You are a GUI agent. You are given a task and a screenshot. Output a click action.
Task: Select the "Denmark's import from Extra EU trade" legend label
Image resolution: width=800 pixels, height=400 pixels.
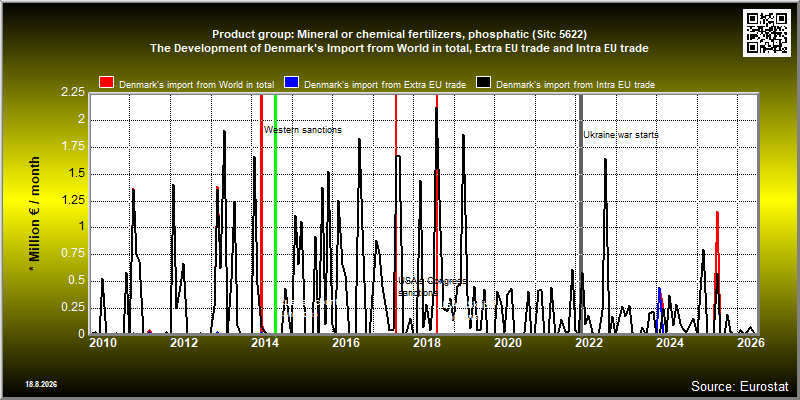(385, 85)
